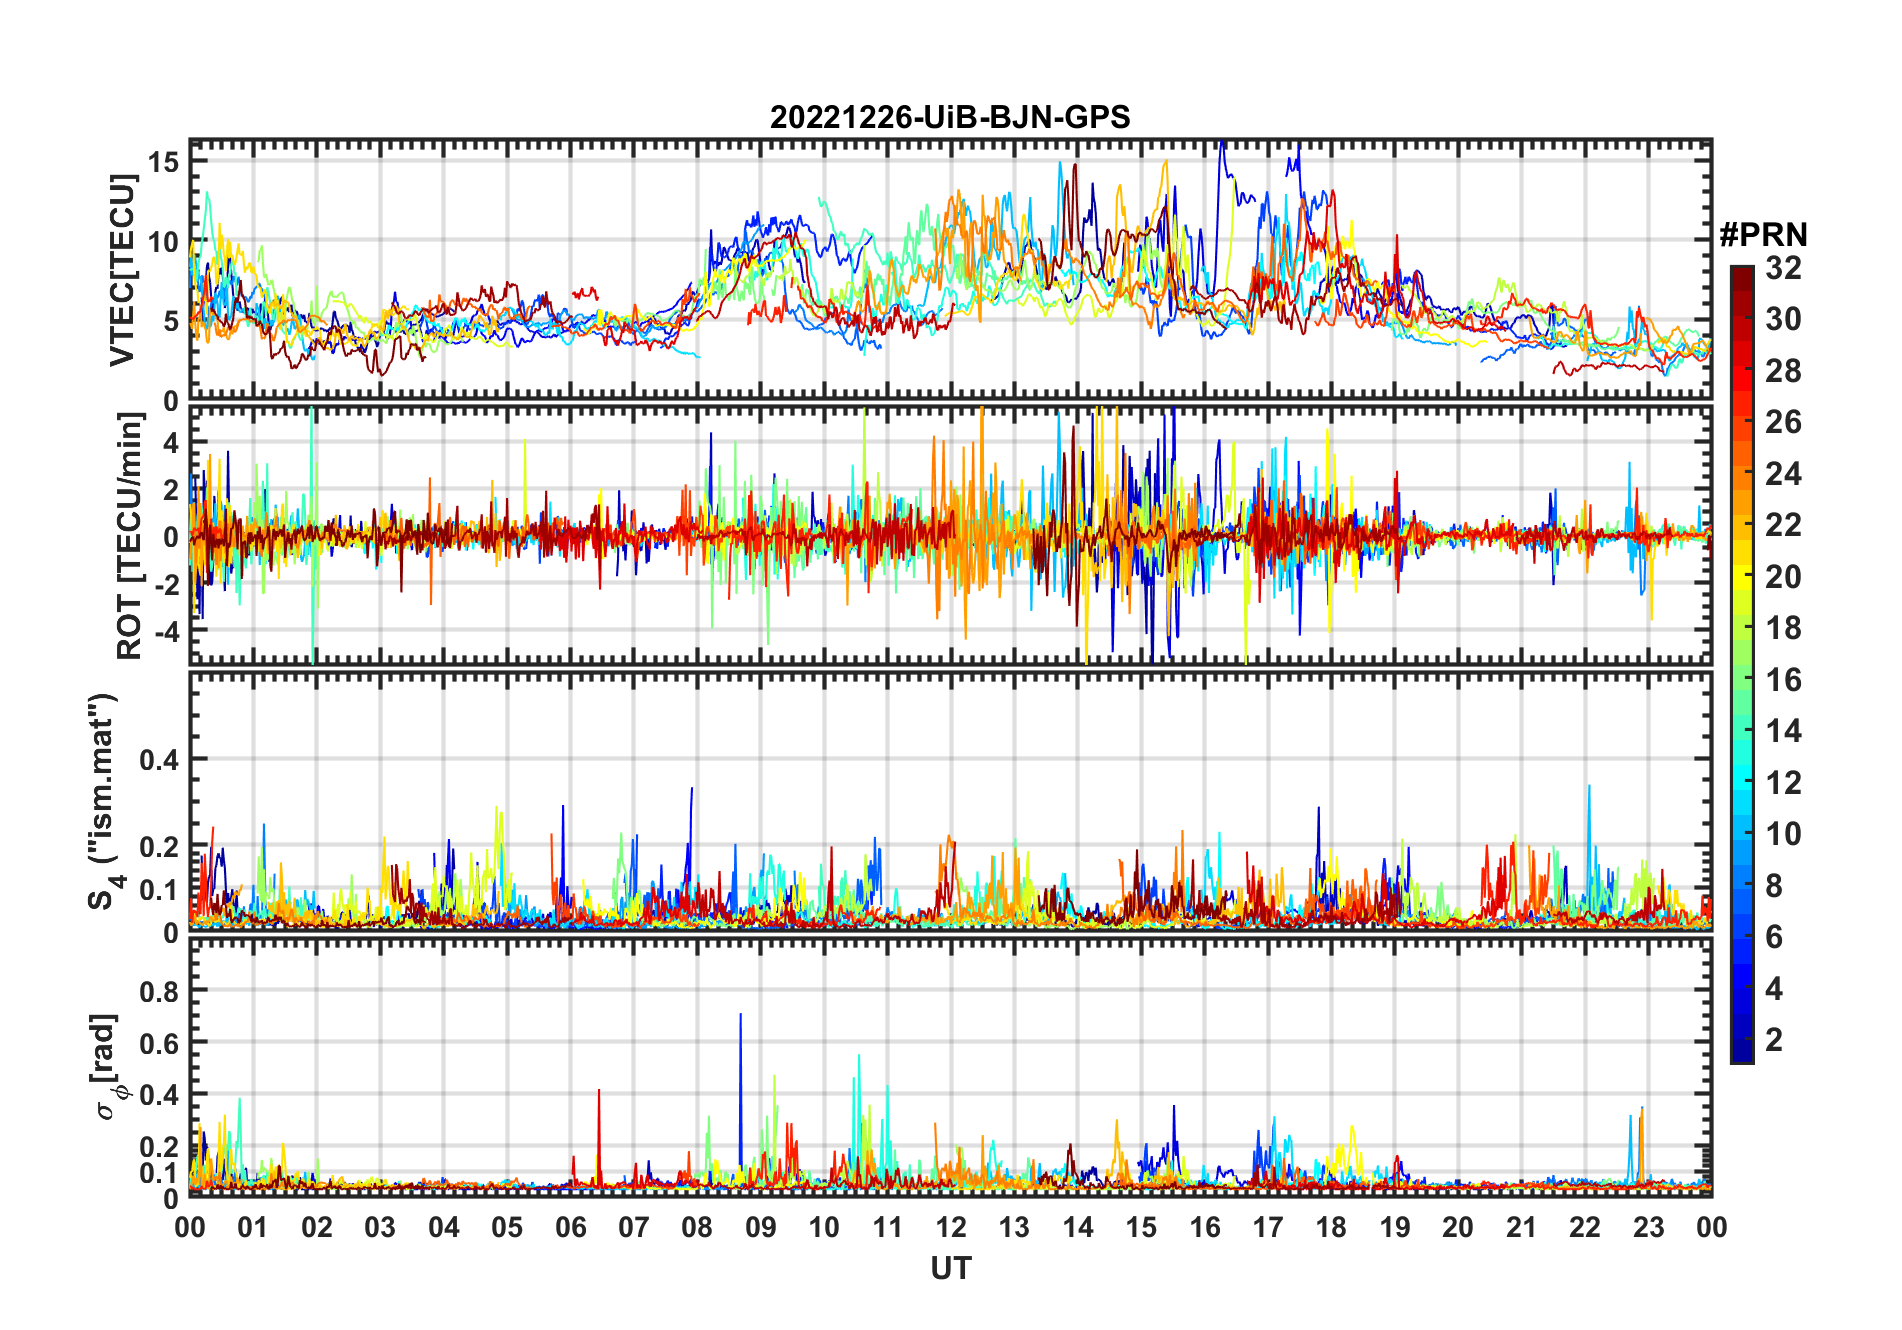This screenshot has width=1902, height=1330.
Task: Select tick label 14 beside the PRN colorbar
Action: [x=1783, y=730]
